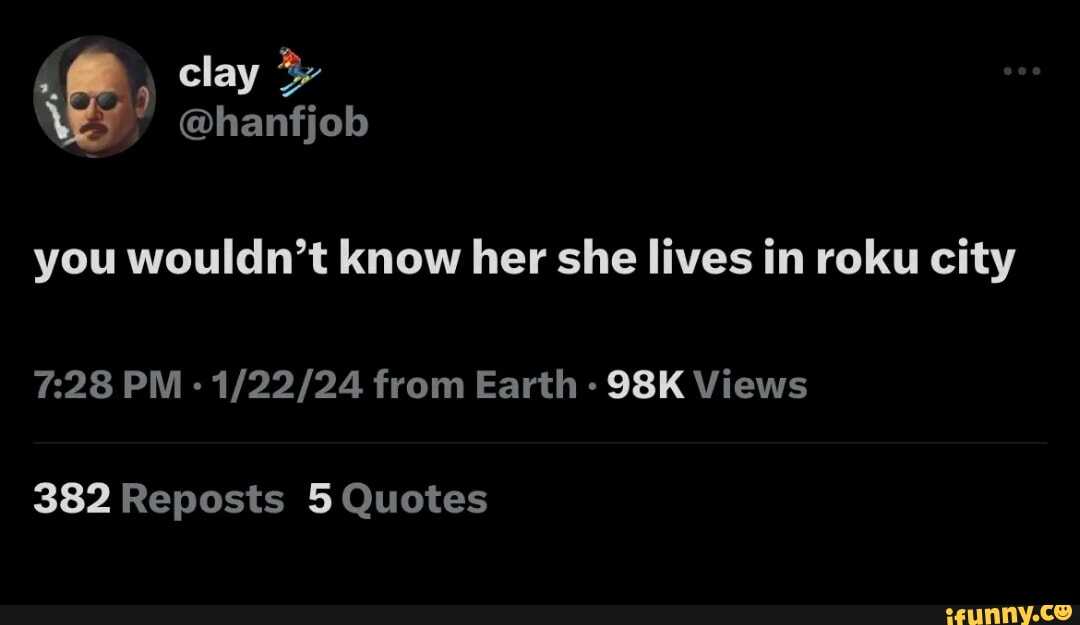Click the Quotes label
Viewport: 1080px width, 625px height.
coord(415,500)
